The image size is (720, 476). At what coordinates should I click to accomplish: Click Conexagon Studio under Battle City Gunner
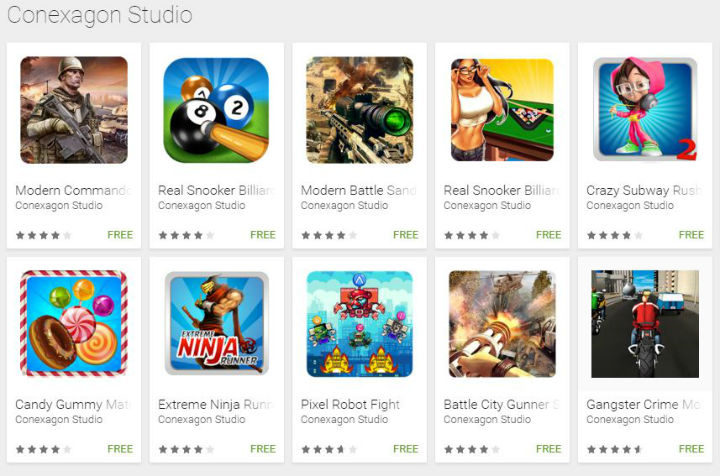(487, 420)
